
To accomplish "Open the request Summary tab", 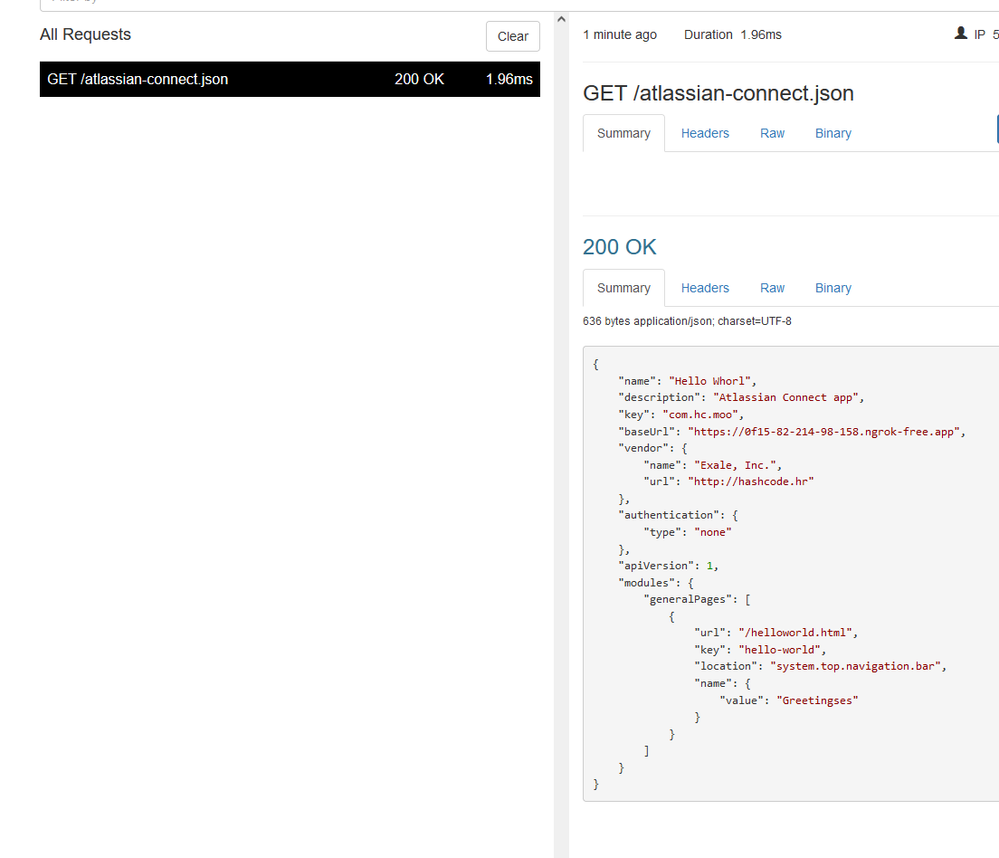I will [x=623, y=132].
